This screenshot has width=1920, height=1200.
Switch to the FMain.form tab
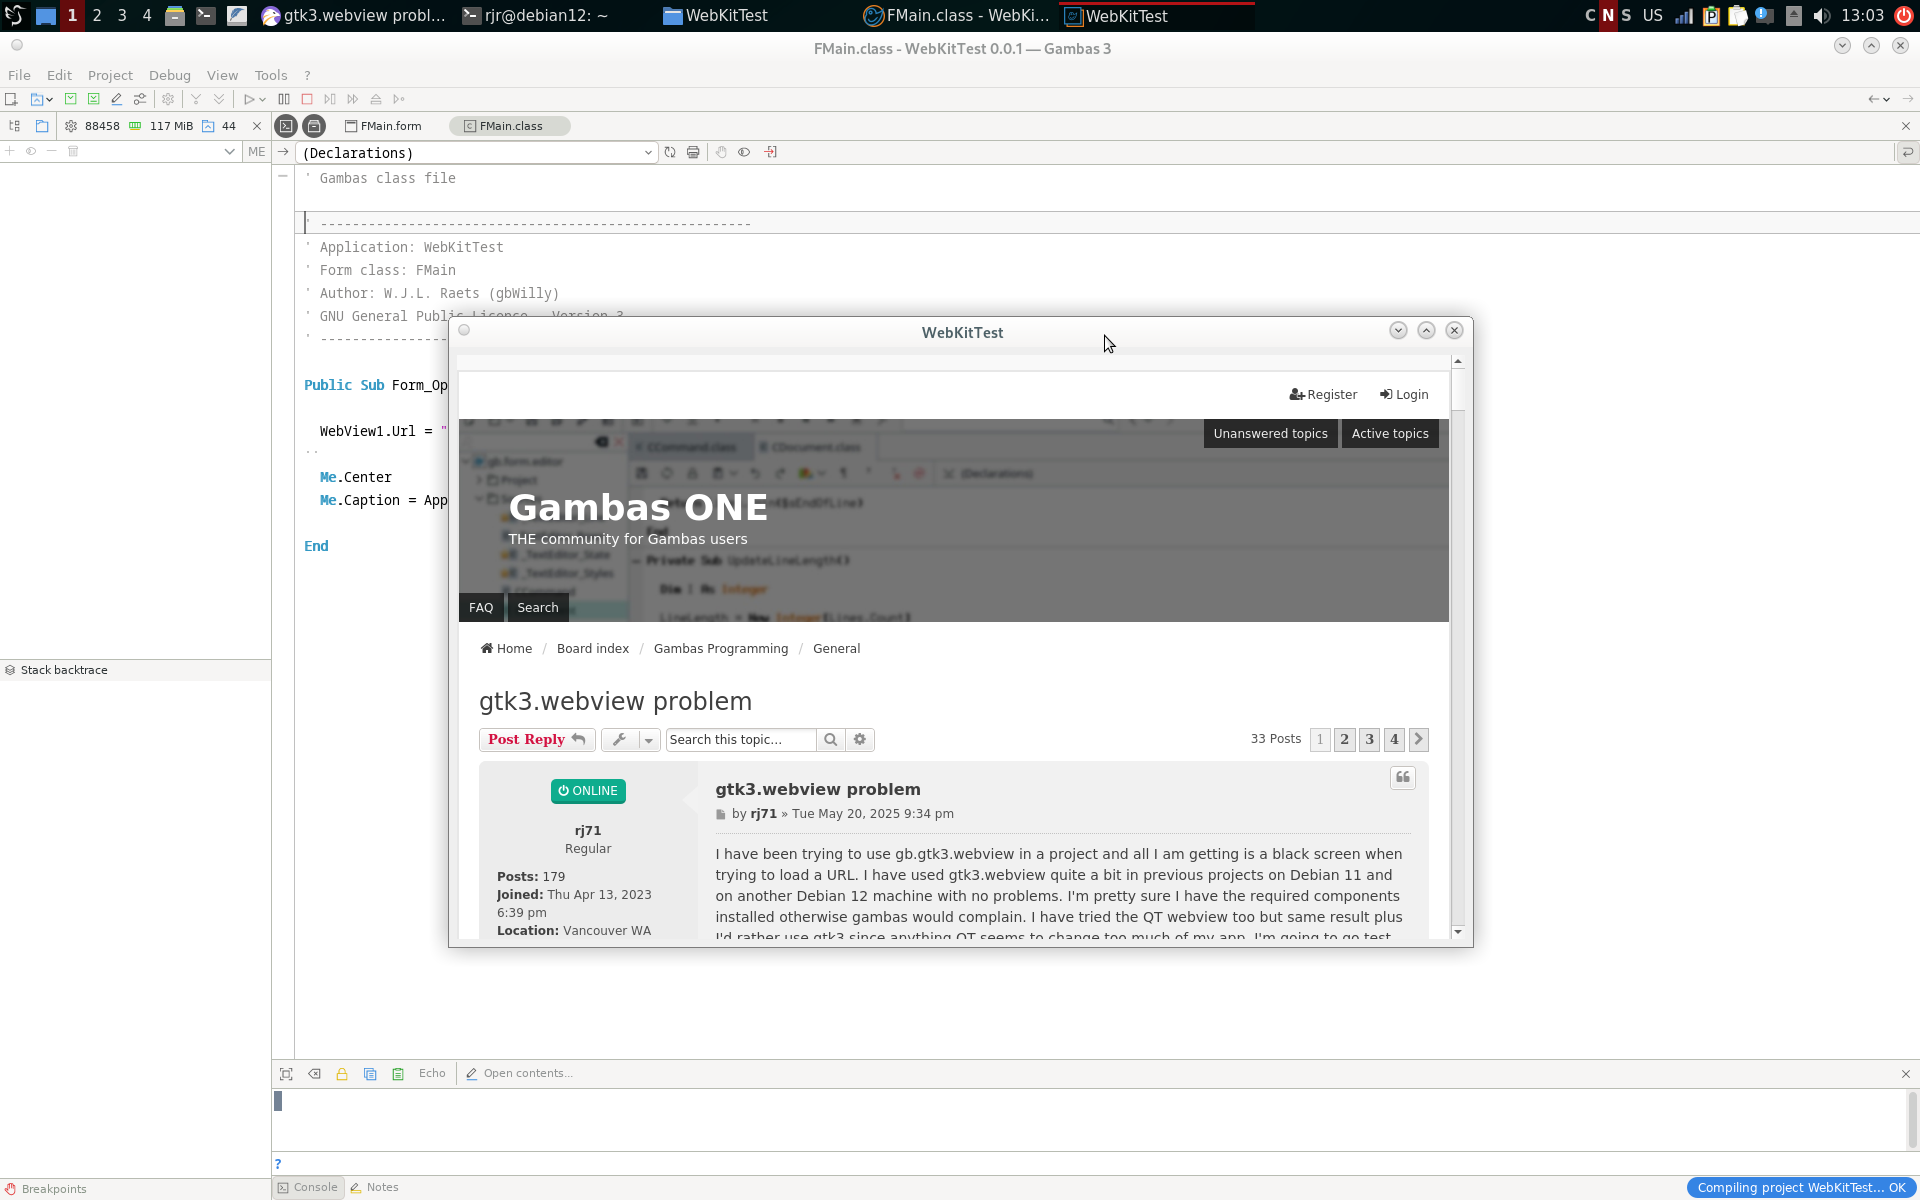coord(383,126)
